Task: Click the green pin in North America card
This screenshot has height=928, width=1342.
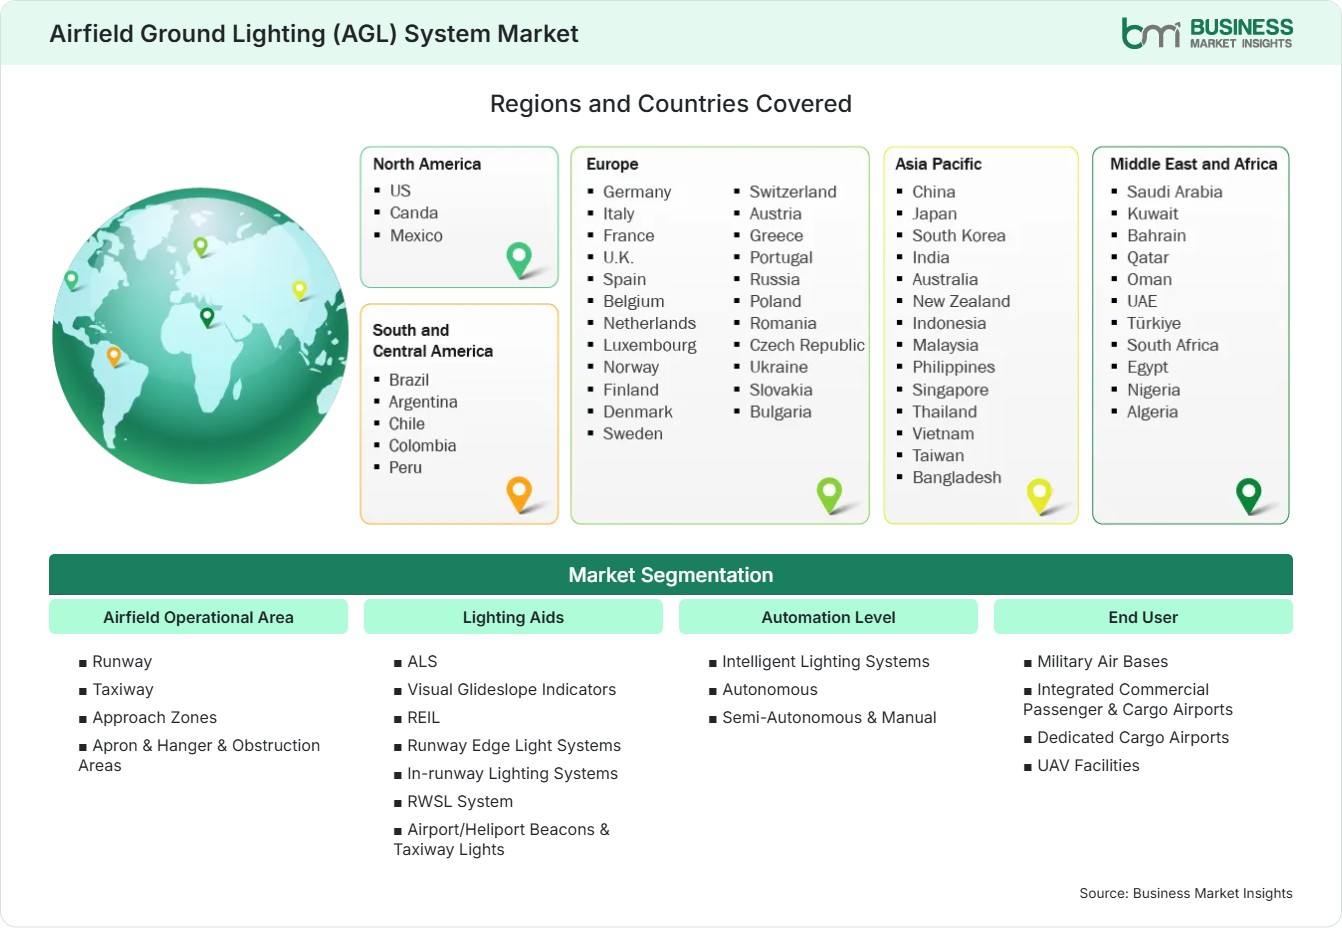Action: [x=519, y=260]
